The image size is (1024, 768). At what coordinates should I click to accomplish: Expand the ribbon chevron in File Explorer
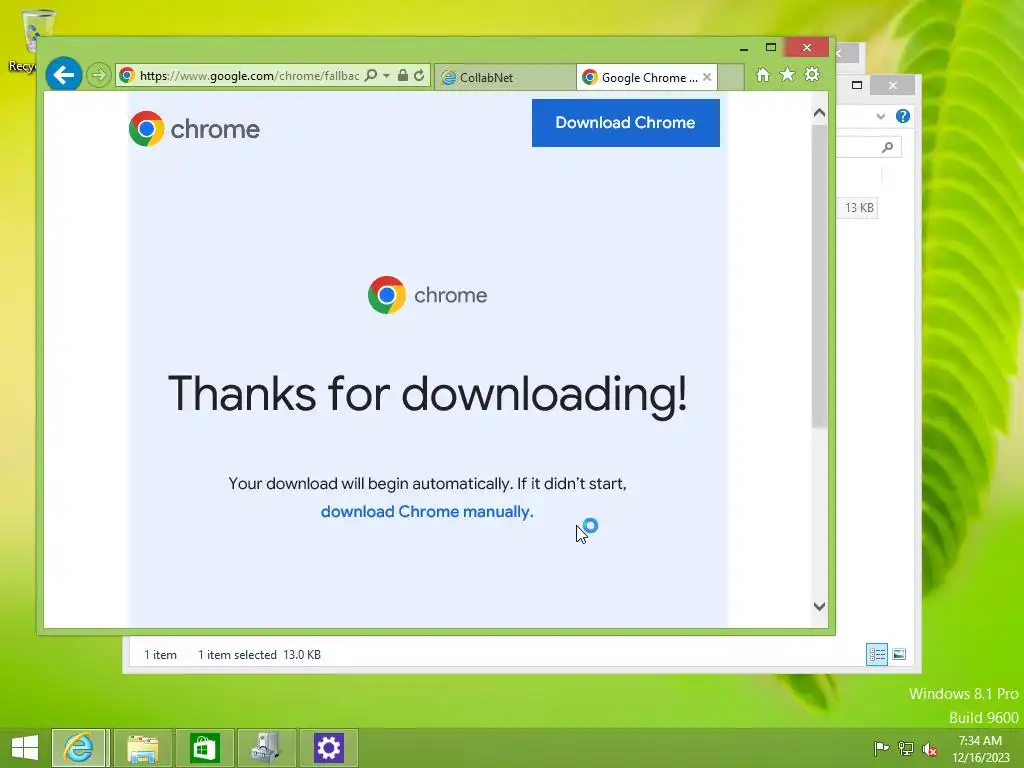tap(880, 116)
